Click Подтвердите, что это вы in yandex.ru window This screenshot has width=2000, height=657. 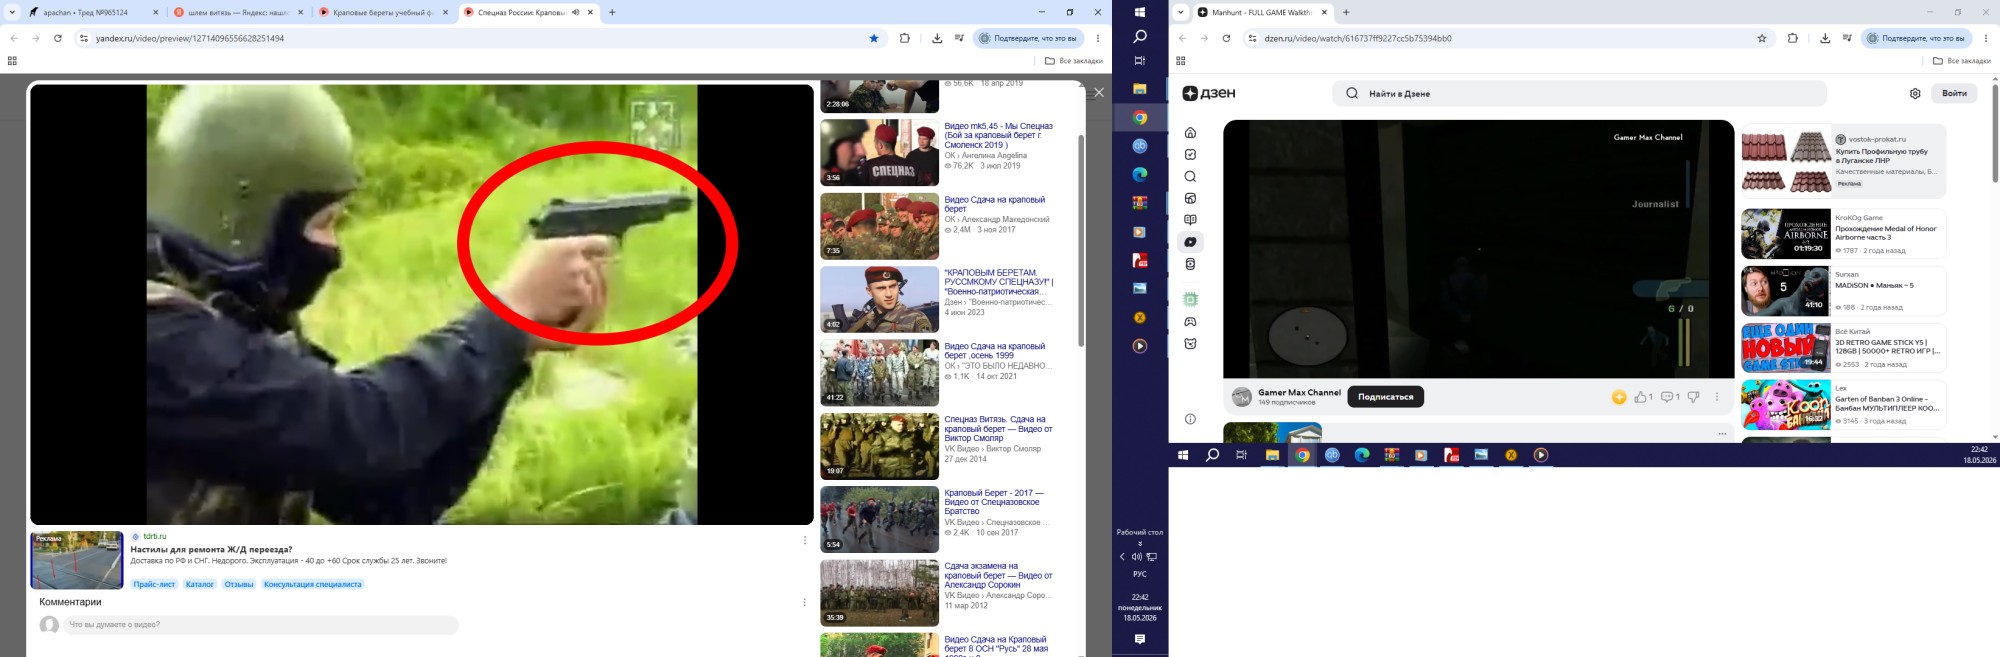[x=1028, y=38]
